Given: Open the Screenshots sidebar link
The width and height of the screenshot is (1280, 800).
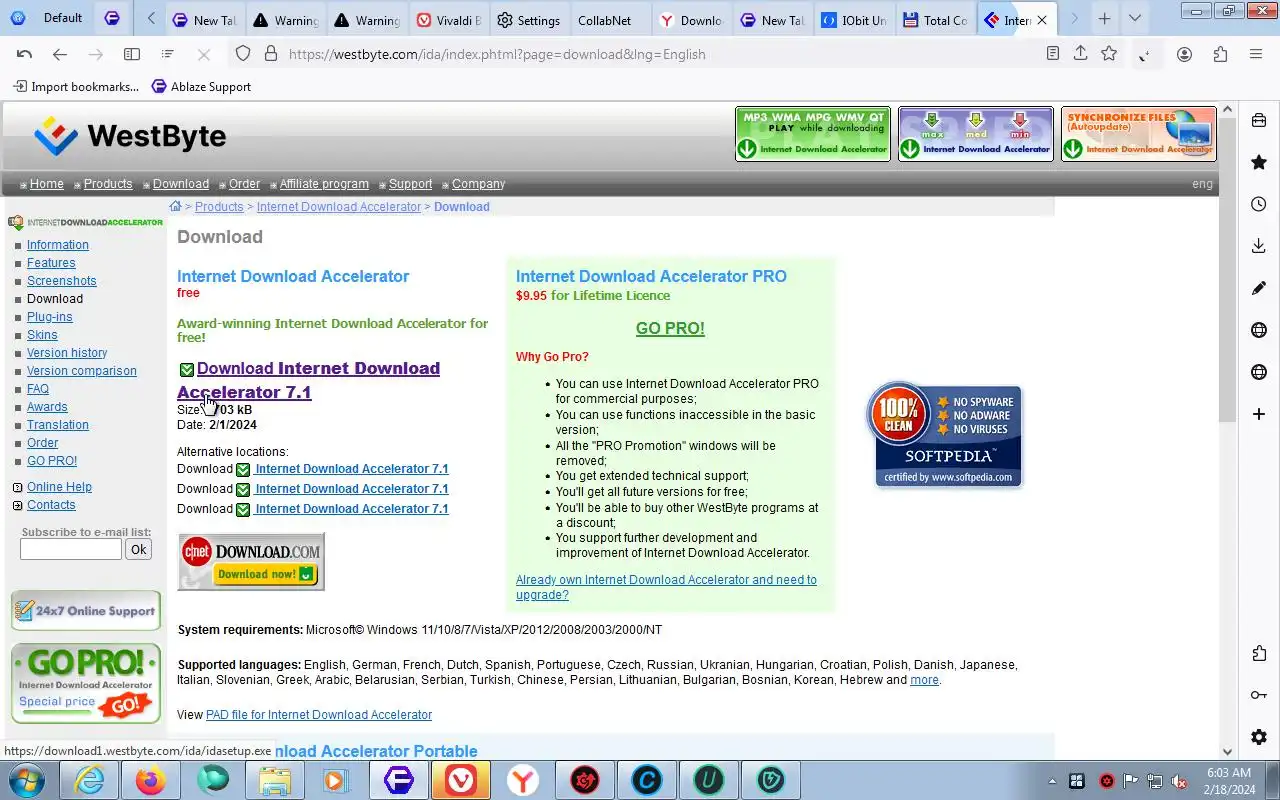Looking at the screenshot, I should pos(62,281).
